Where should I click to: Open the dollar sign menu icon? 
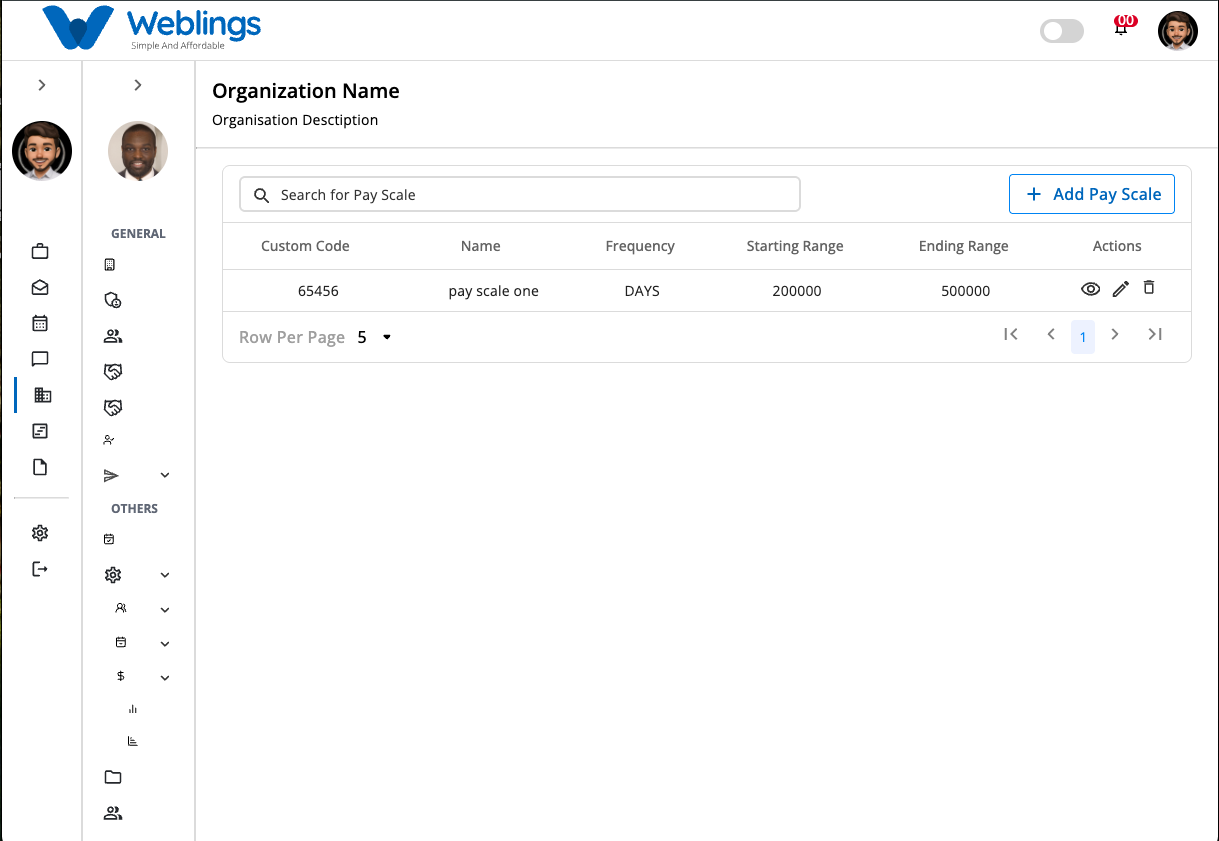coord(121,676)
